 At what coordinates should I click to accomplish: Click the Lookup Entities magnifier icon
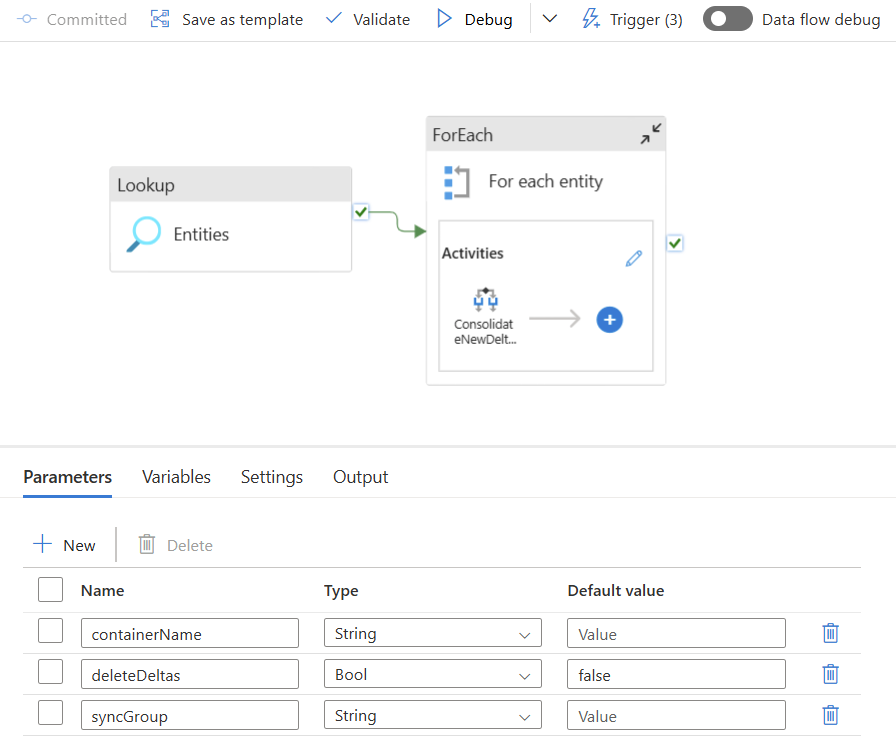point(144,234)
